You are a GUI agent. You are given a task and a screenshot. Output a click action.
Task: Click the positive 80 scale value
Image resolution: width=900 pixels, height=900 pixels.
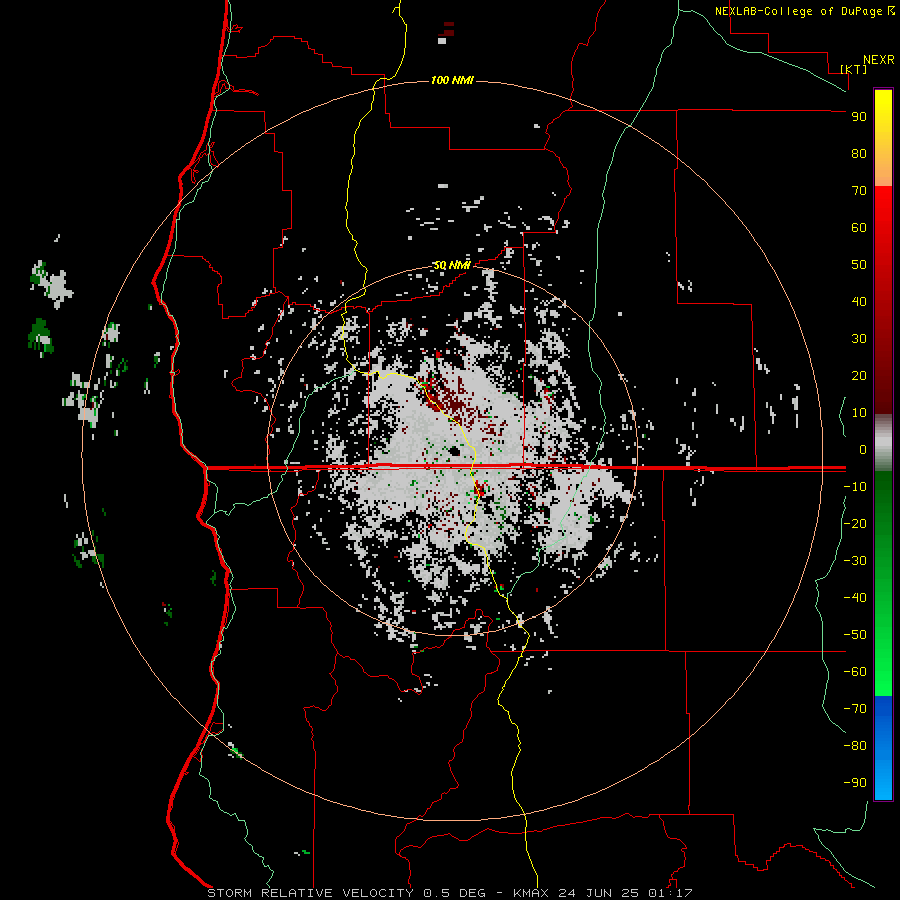pos(859,154)
